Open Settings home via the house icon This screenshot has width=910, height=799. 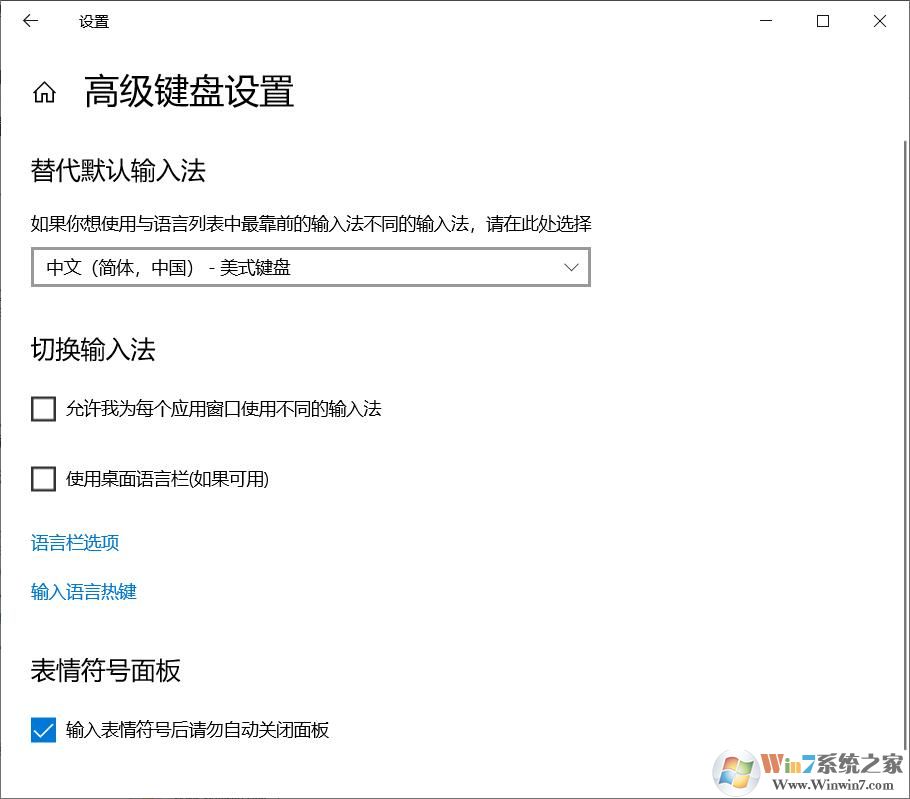pyautogui.click(x=44, y=92)
